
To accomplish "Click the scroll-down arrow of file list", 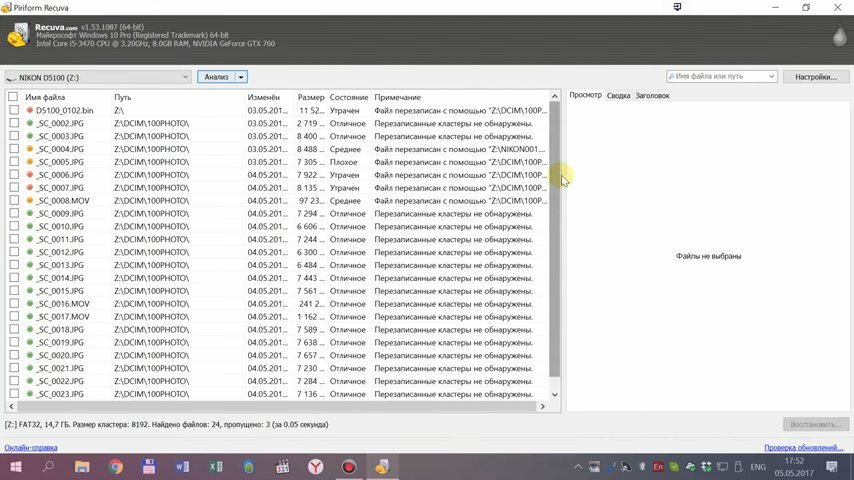I will pos(554,394).
